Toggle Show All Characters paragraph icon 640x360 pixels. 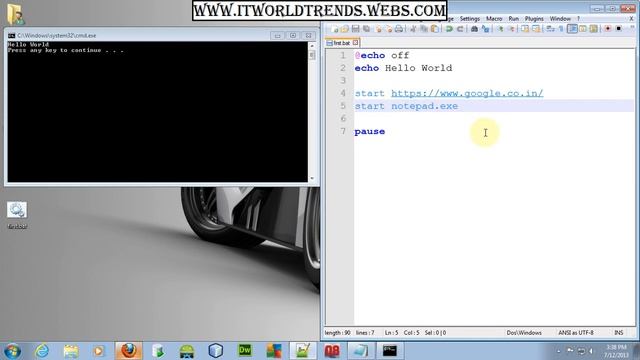click(x=561, y=29)
